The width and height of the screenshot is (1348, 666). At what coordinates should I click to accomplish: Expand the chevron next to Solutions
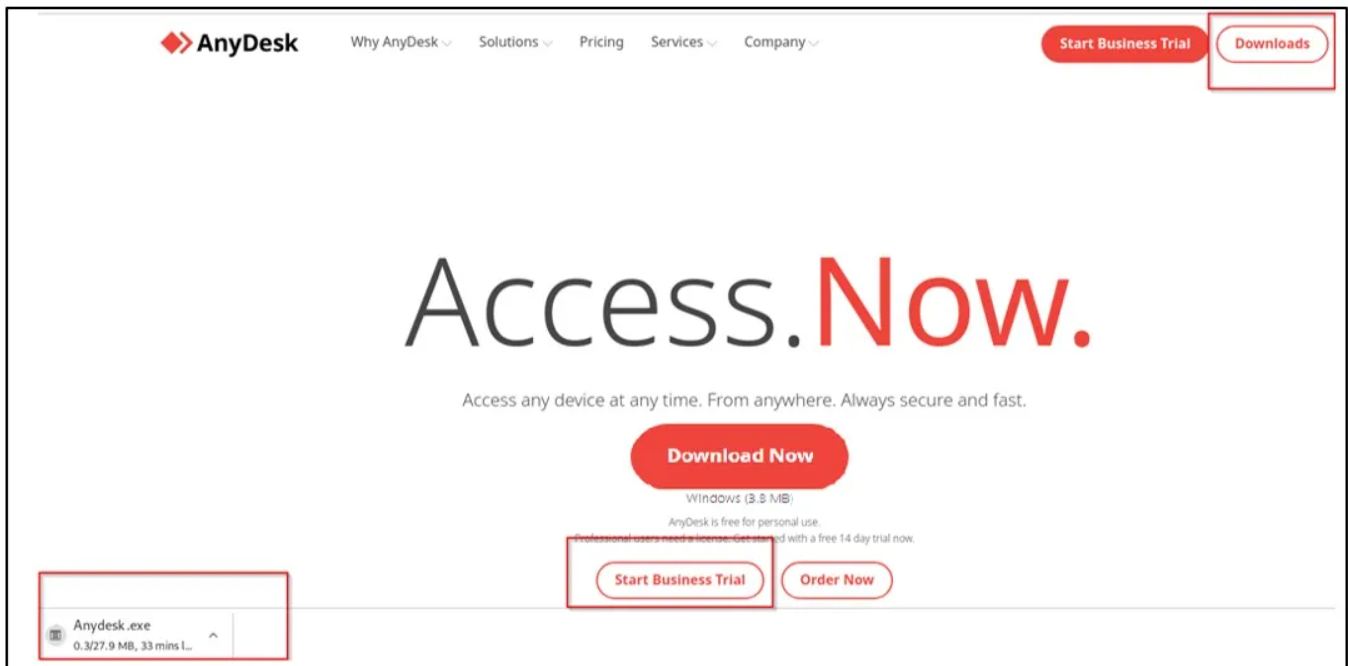coord(547,44)
